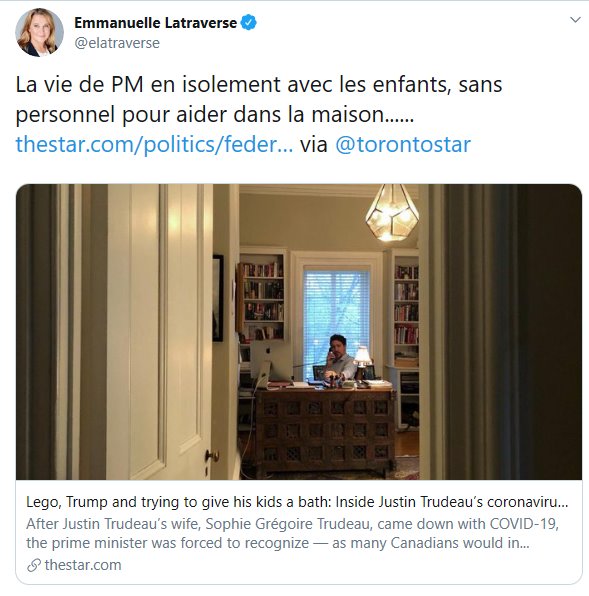Open the Trudeau home office photo

pyautogui.click(x=299, y=331)
